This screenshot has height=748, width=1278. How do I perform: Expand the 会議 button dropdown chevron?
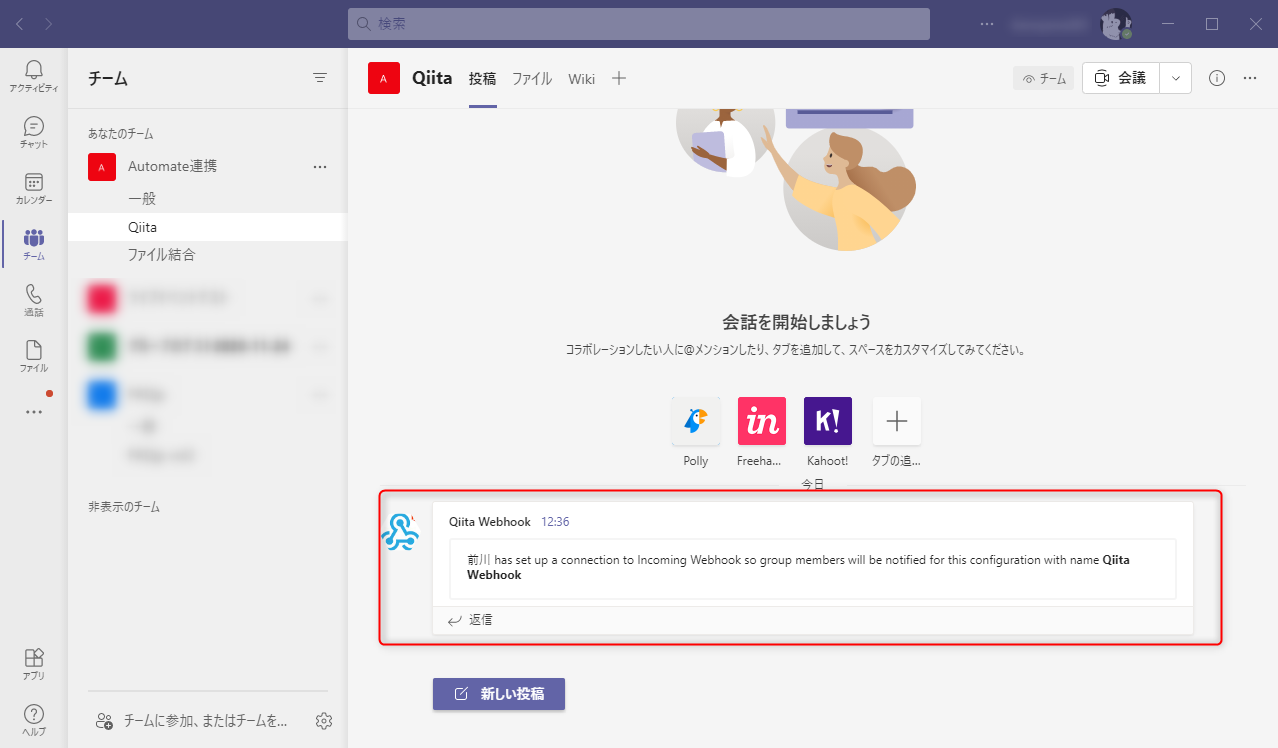pos(1175,77)
